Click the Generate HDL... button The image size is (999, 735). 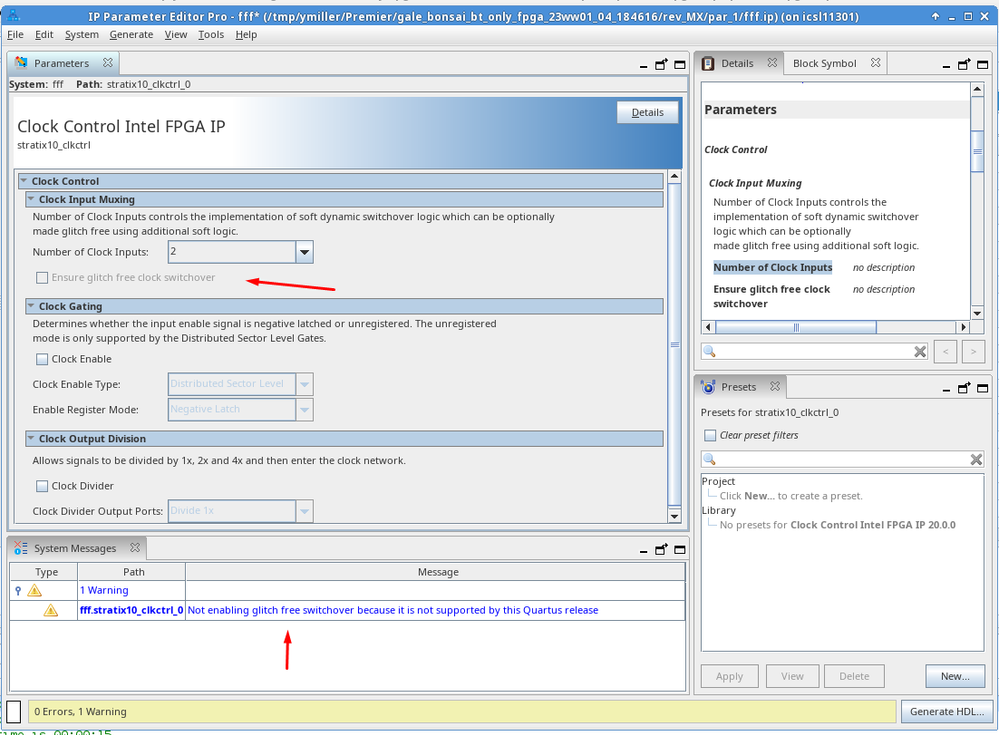coord(947,711)
